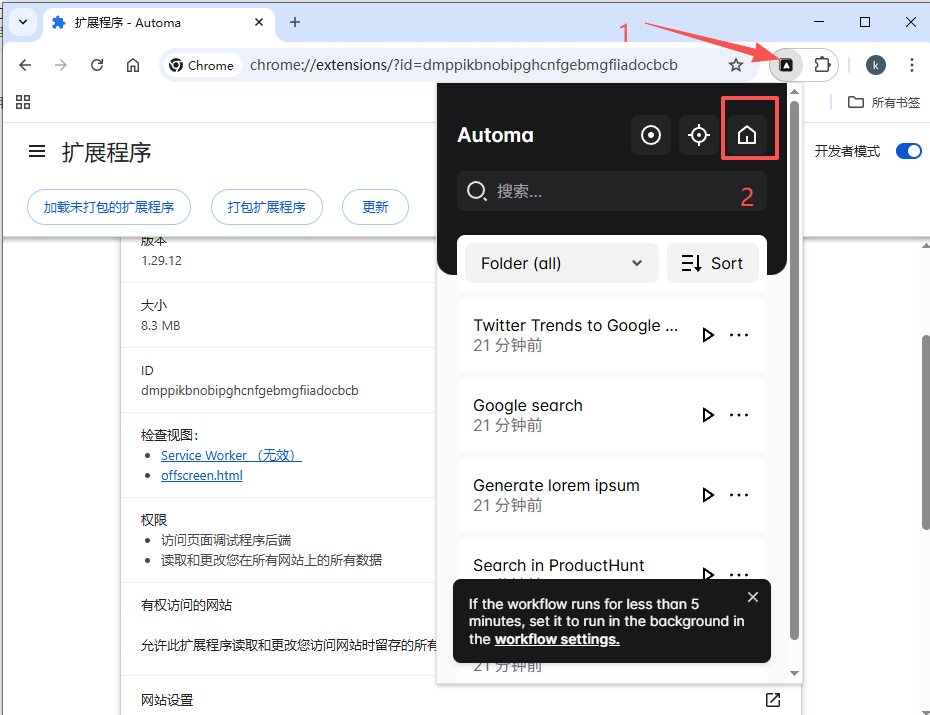Open more options for Twitter Trends workflow
Screen dimensions: 930x715
pyautogui.click(x=739, y=335)
